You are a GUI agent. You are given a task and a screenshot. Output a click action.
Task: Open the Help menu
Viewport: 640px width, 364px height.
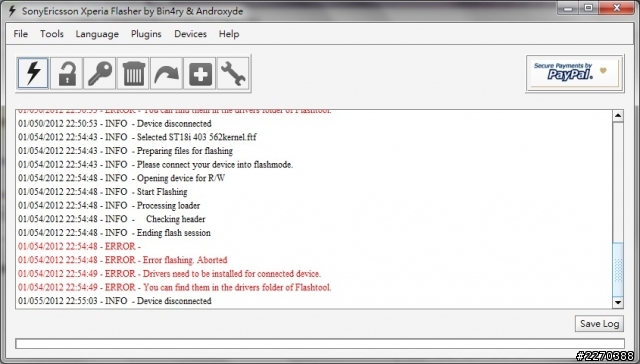(229, 34)
